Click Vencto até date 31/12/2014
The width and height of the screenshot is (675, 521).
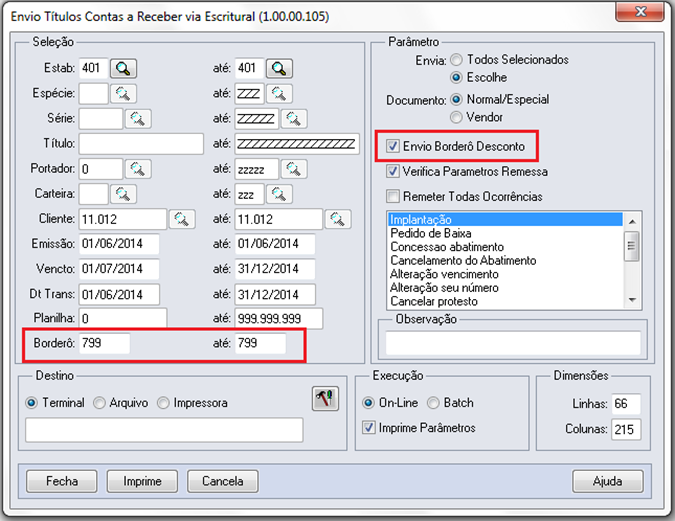275,269
